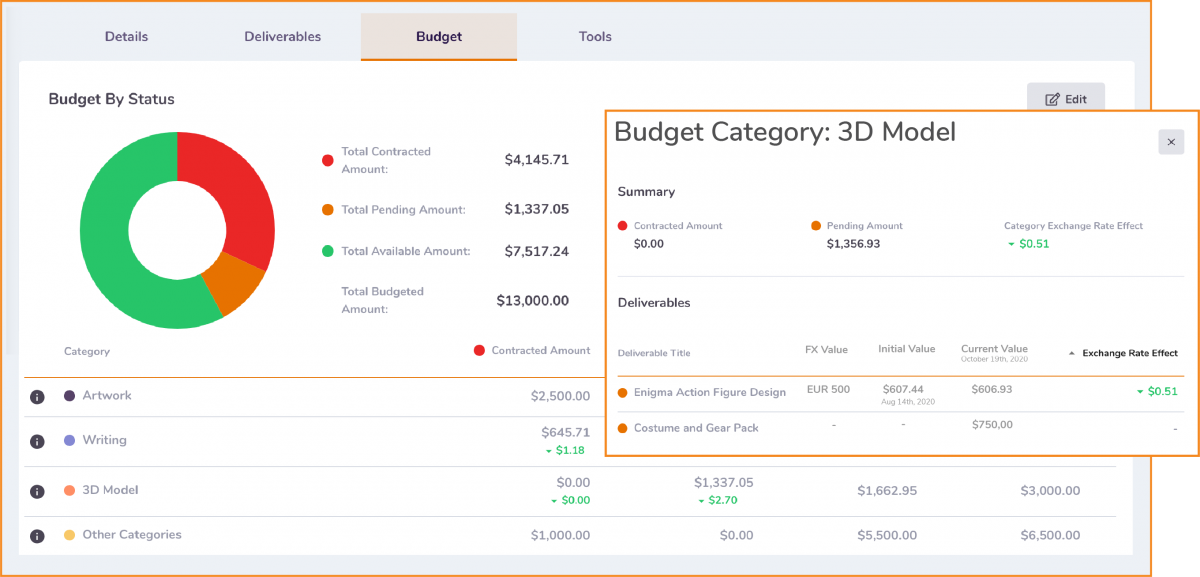The height and width of the screenshot is (577, 1200).
Task: Click the Edit button
Action: [1065, 99]
